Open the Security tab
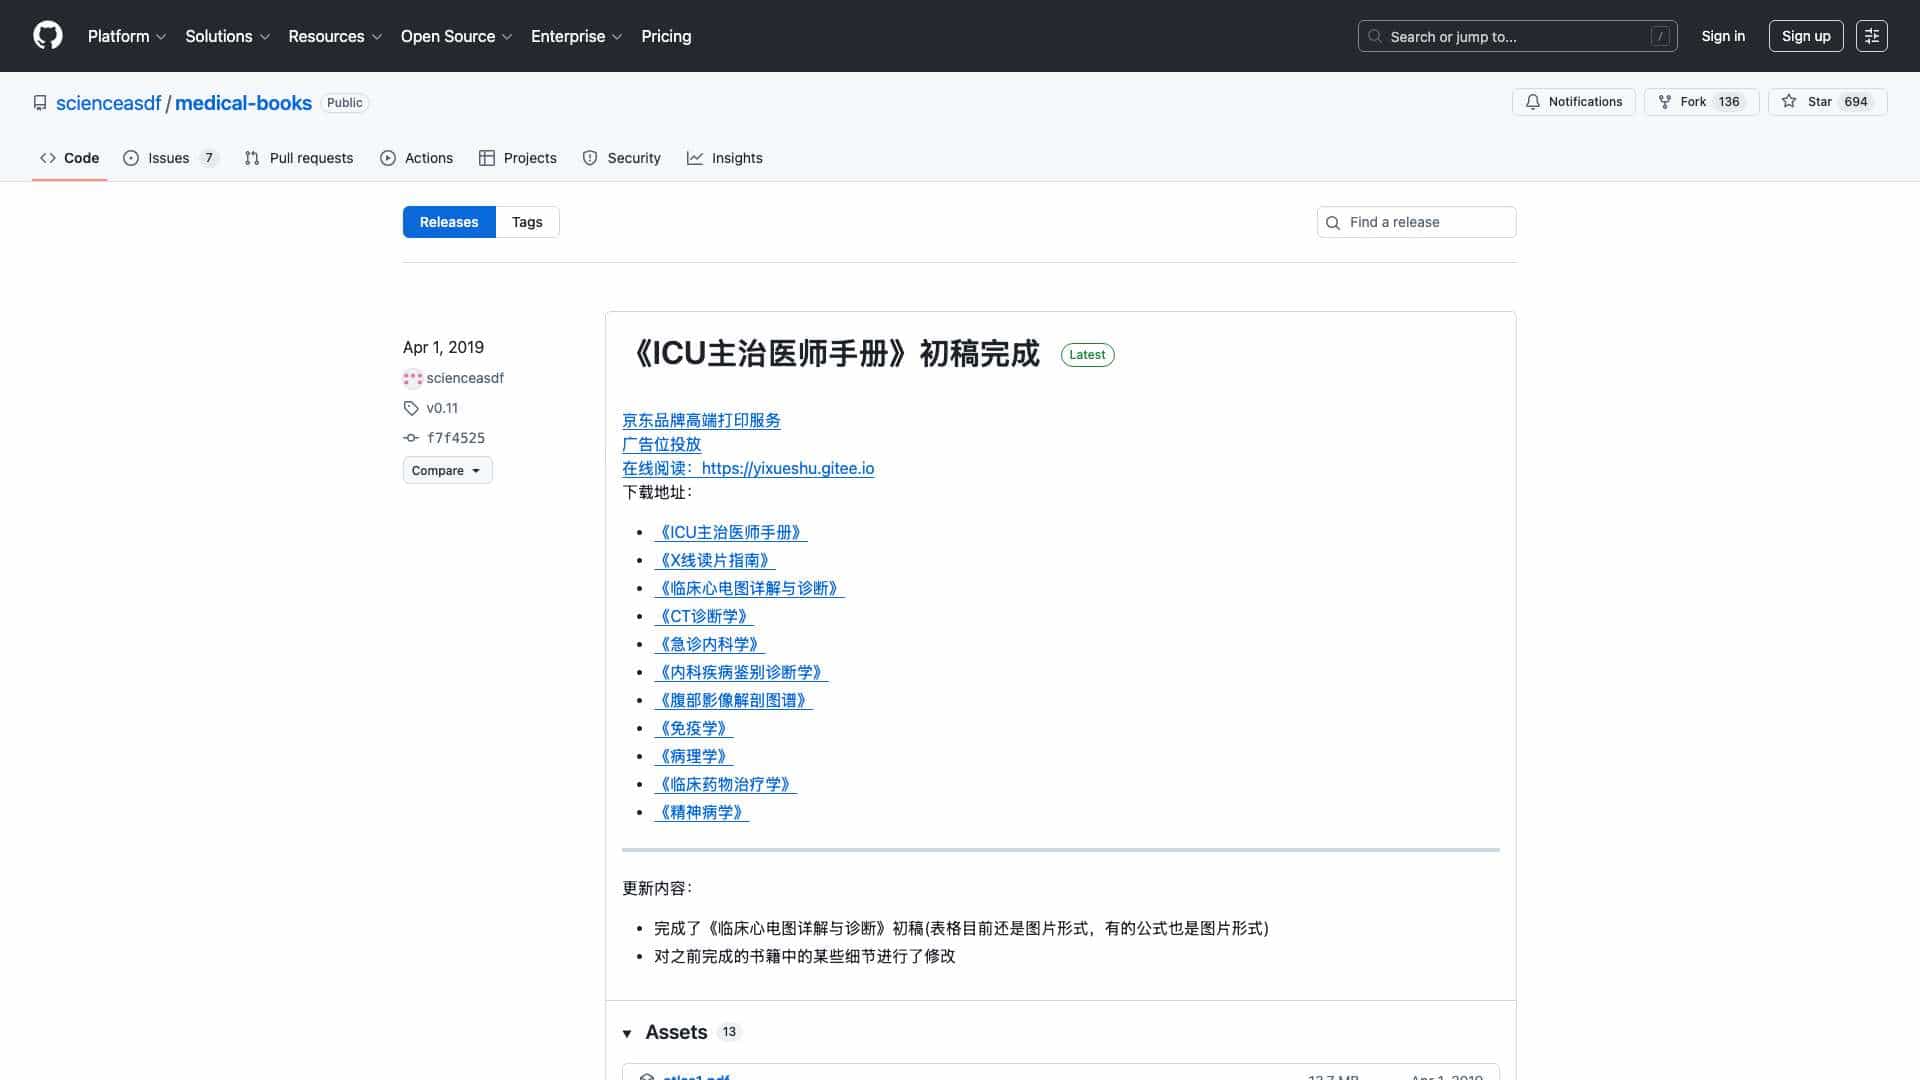The width and height of the screenshot is (1920, 1080). coord(622,158)
